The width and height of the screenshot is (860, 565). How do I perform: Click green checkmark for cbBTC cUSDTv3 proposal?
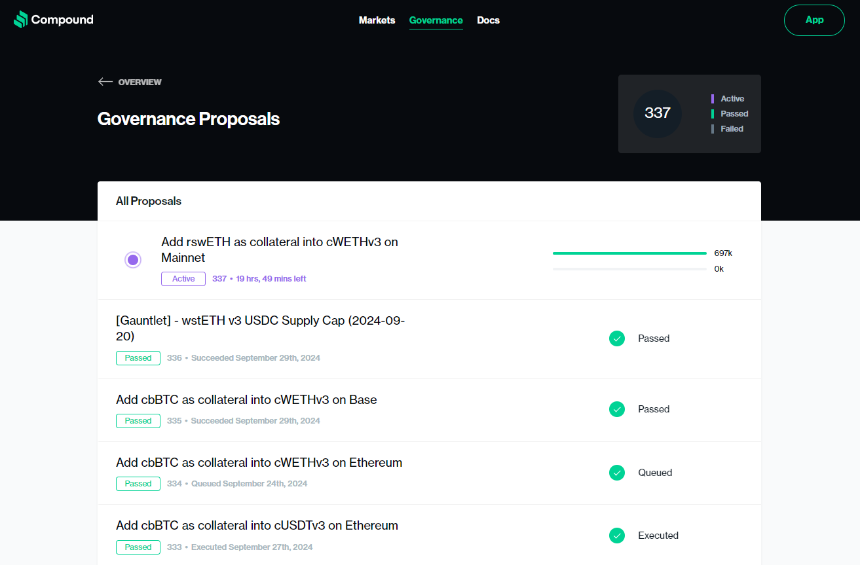[617, 535]
